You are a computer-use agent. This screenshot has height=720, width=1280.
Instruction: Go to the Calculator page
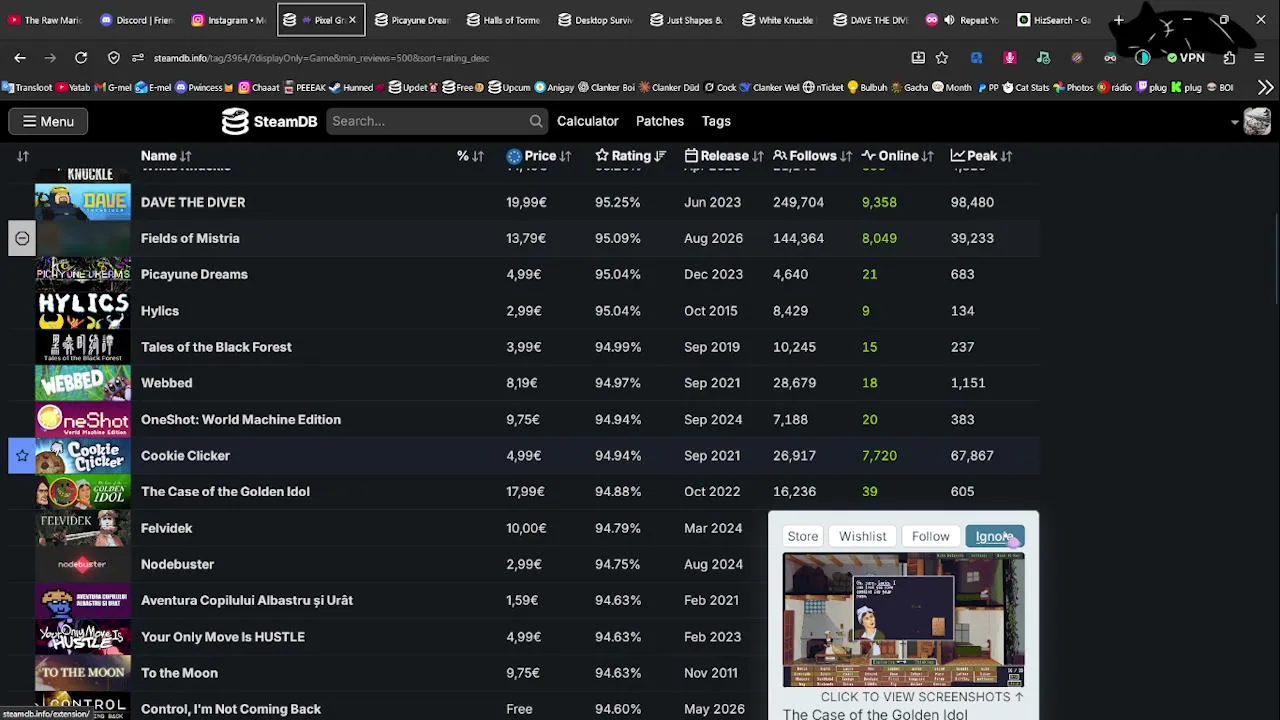click(588, 121)
